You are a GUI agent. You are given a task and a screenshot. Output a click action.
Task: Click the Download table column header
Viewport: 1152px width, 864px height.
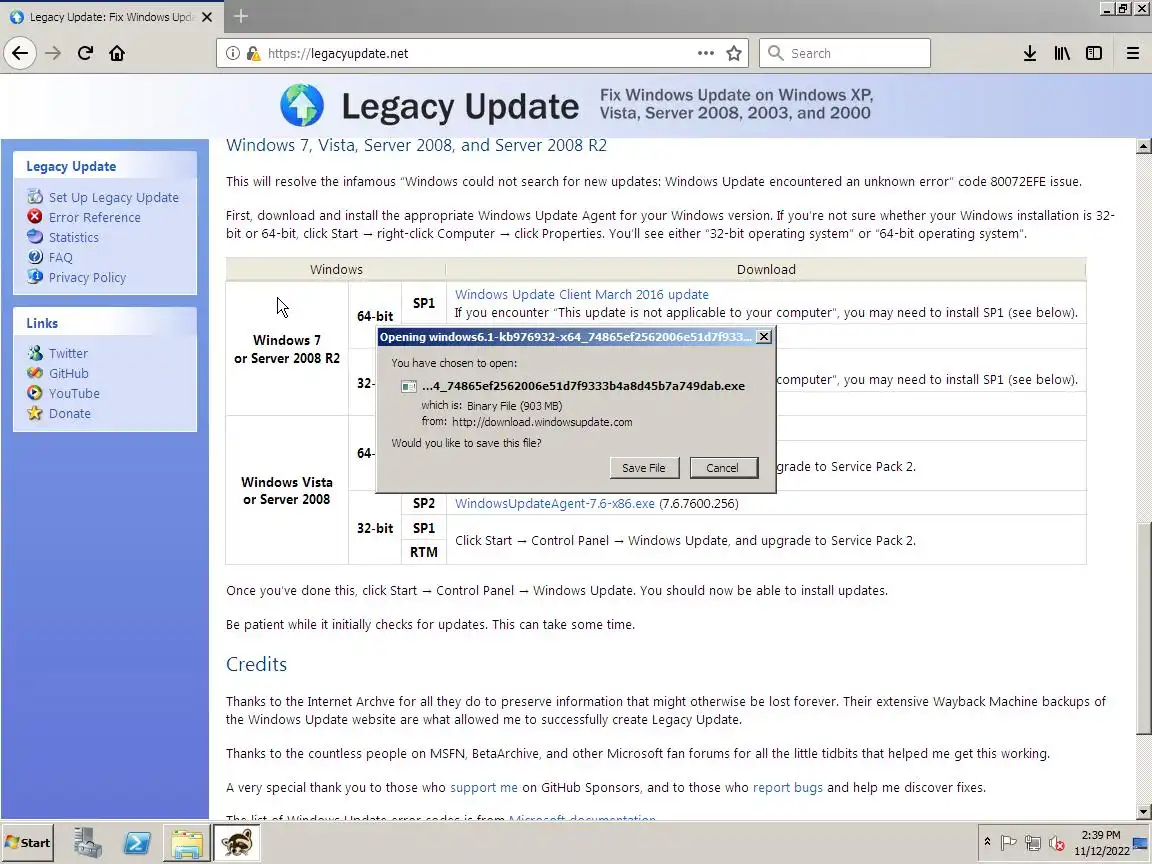pos(766,269)
